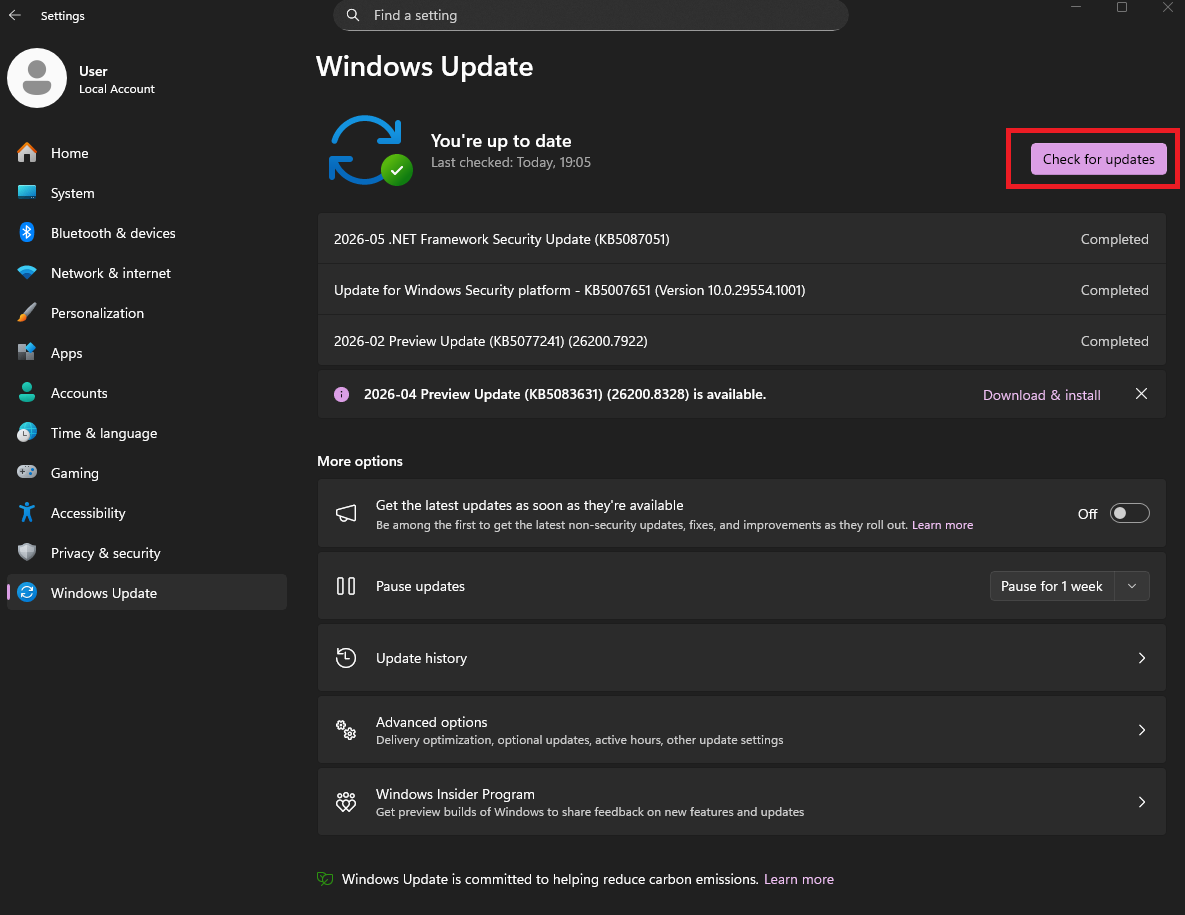The width and height of the screenshot is (1185, 915).
Task: Click the Update history clock icon
Action: [346, 658]
